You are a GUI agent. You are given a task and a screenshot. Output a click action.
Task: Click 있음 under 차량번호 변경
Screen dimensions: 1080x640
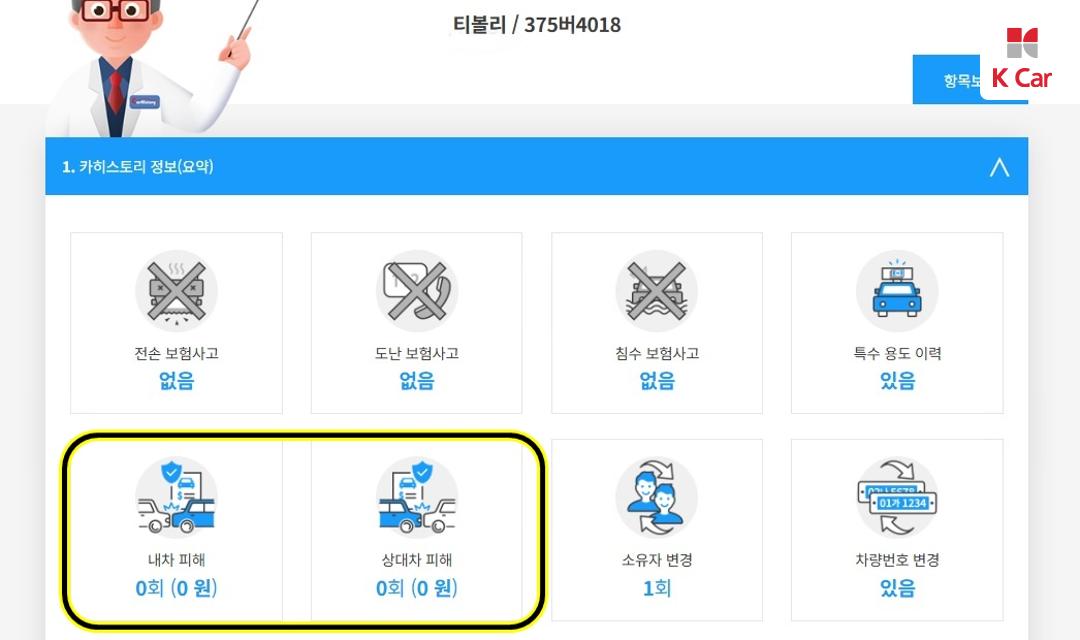tap(897, 588)
